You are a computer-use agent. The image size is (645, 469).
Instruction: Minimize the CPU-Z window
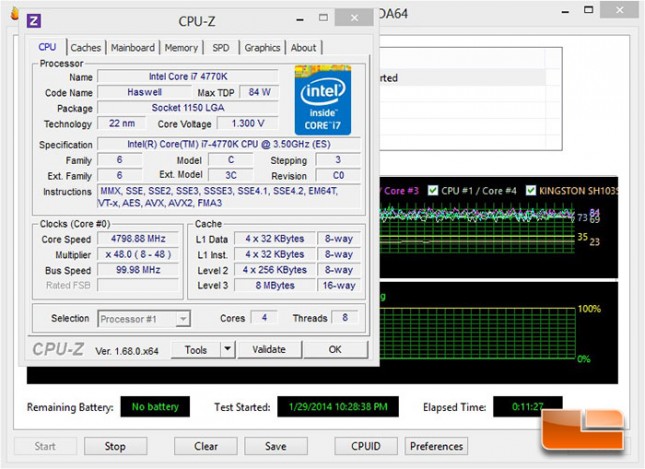(300, 19)
